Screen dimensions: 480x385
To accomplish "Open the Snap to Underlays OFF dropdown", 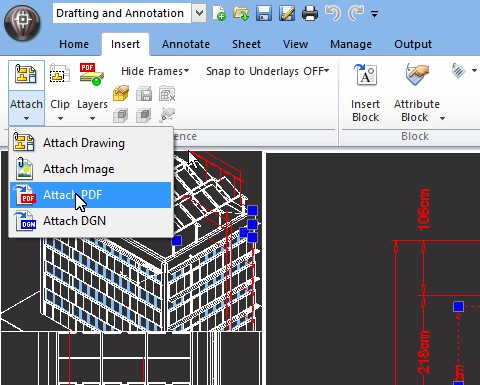I will point(268,71).
